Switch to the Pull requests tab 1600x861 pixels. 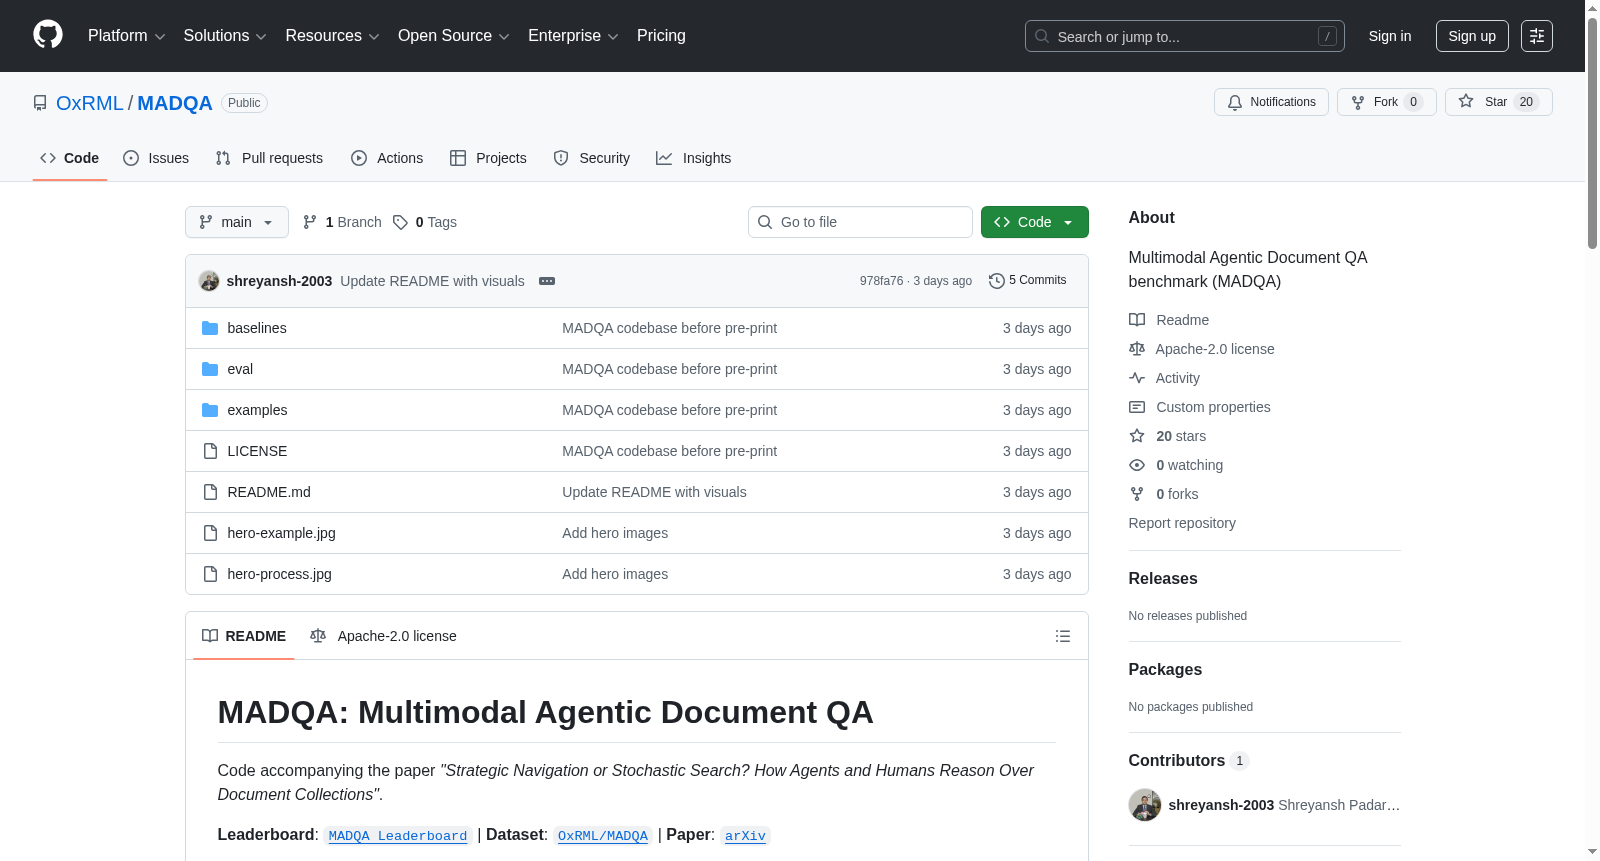(x=269, y=158)
